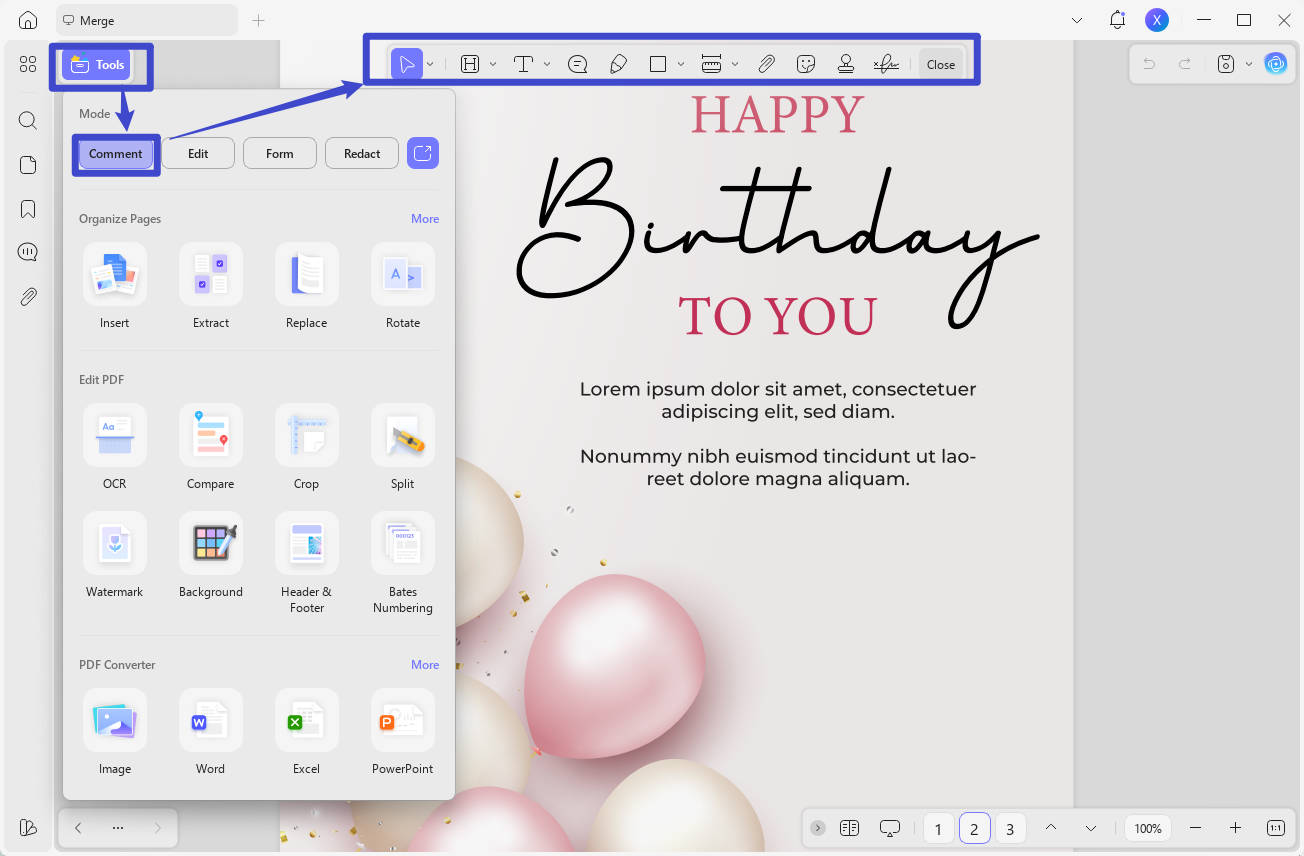Convert PDF to Word
1304x856 pixels.
[x=211, y=732]
